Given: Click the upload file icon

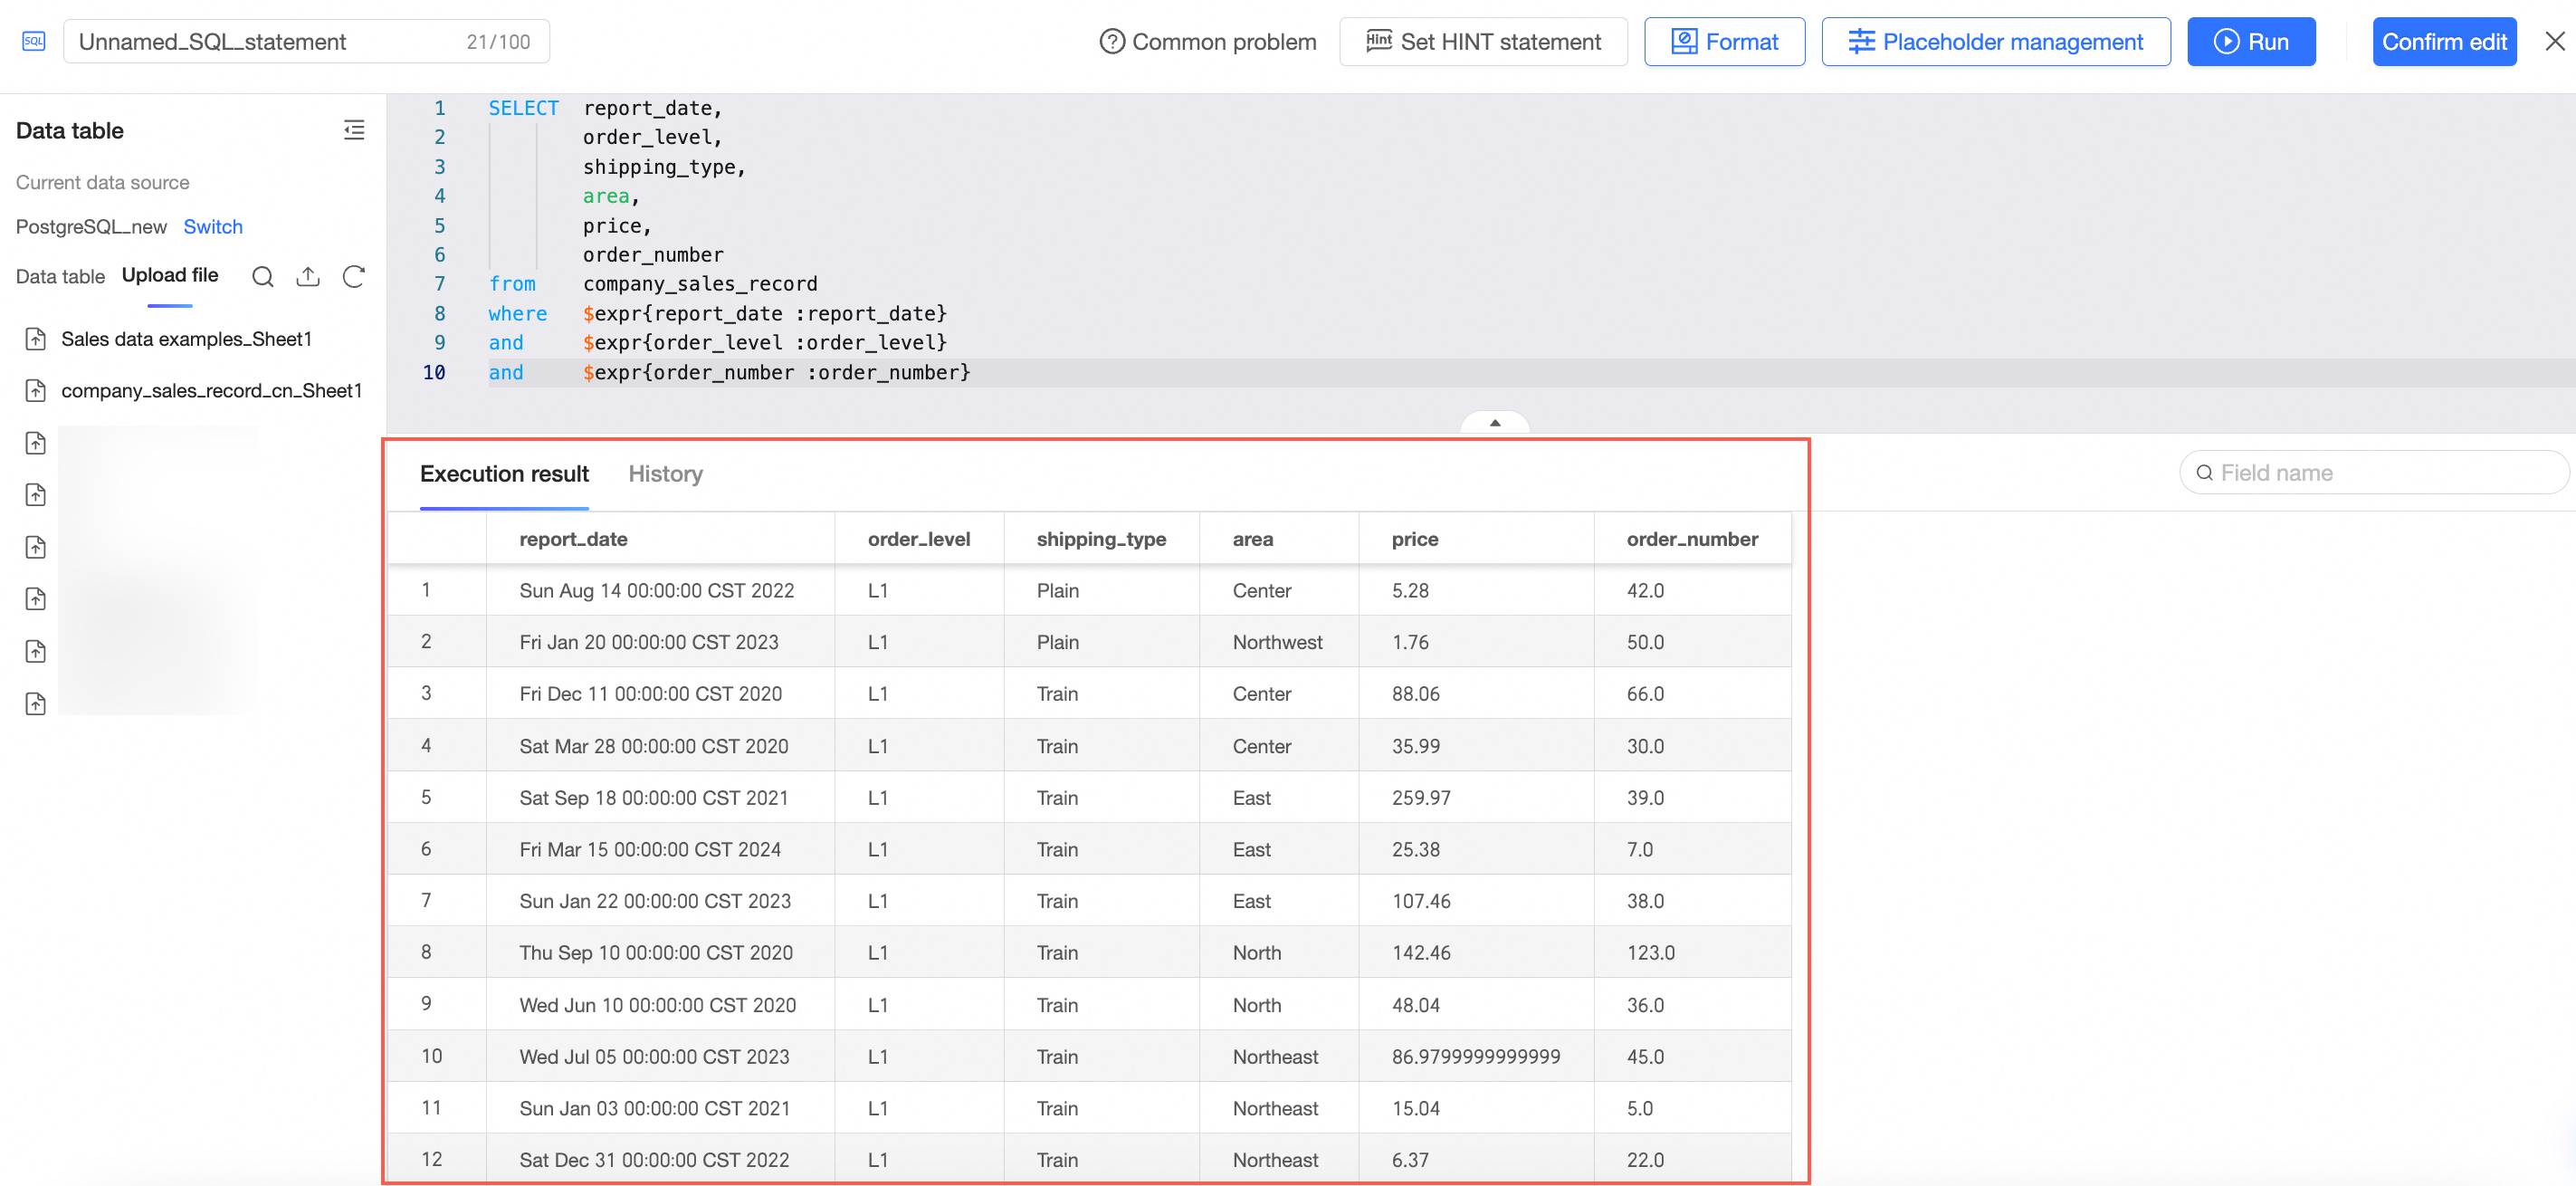Looking at the screenshot, I should tap(308, 277).
